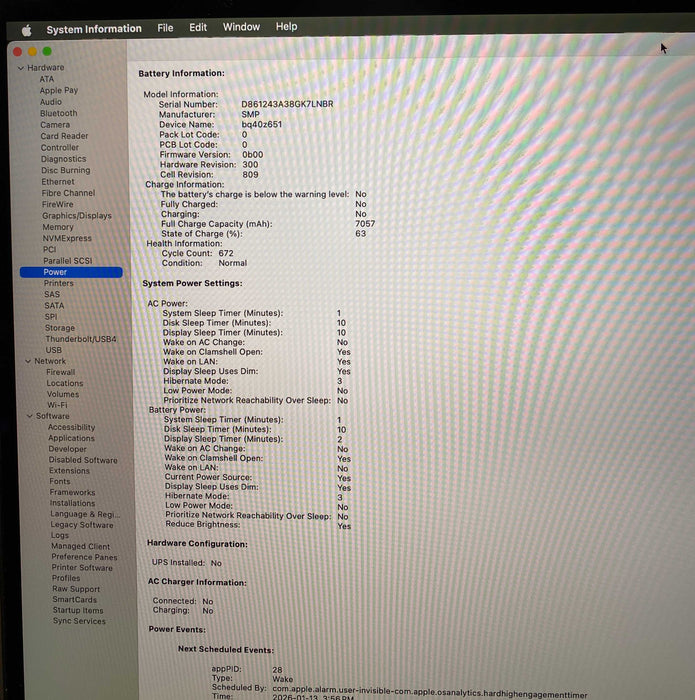This screenshot has height=700, width=695.
Task: Select Language & Region in the sidebar
Action: [x=85, y=514]
